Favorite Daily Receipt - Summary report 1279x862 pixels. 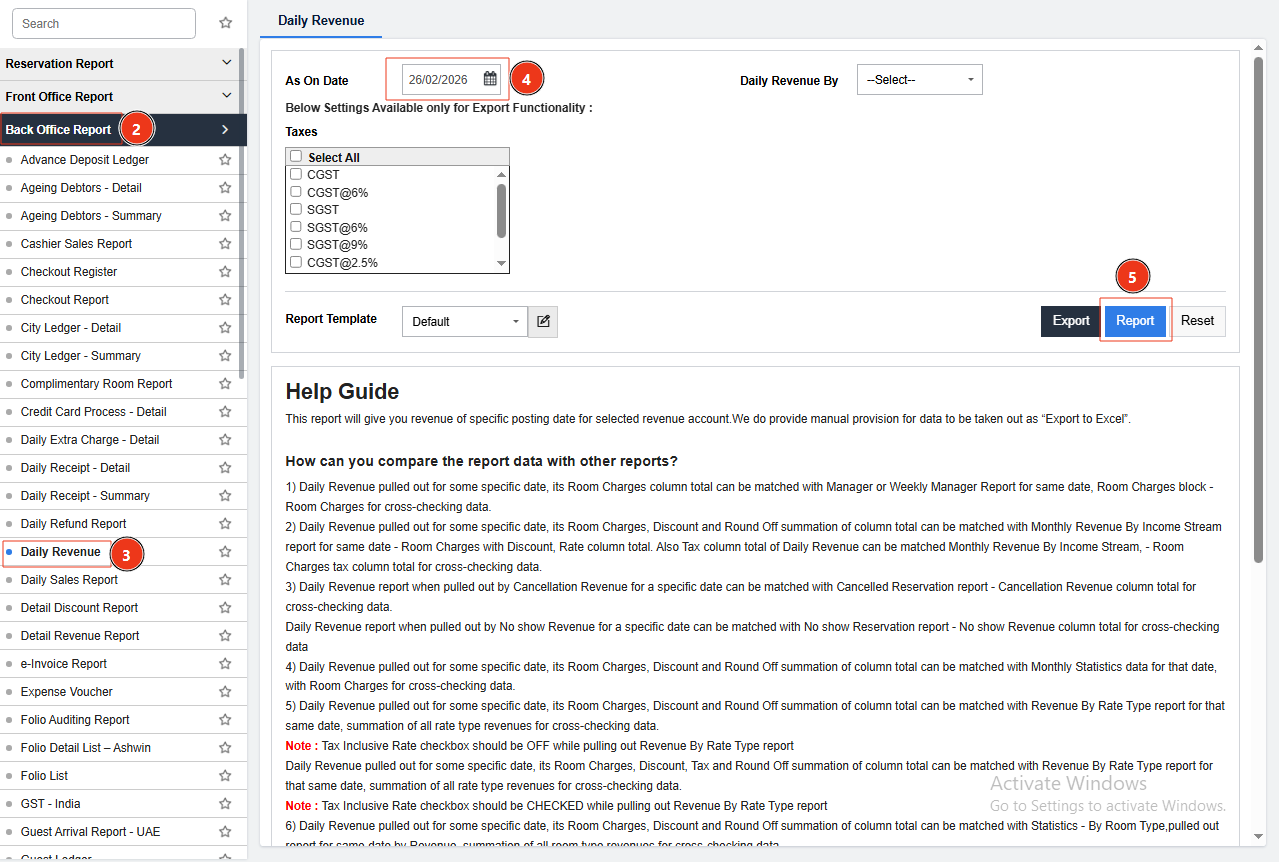pos(225,496)
